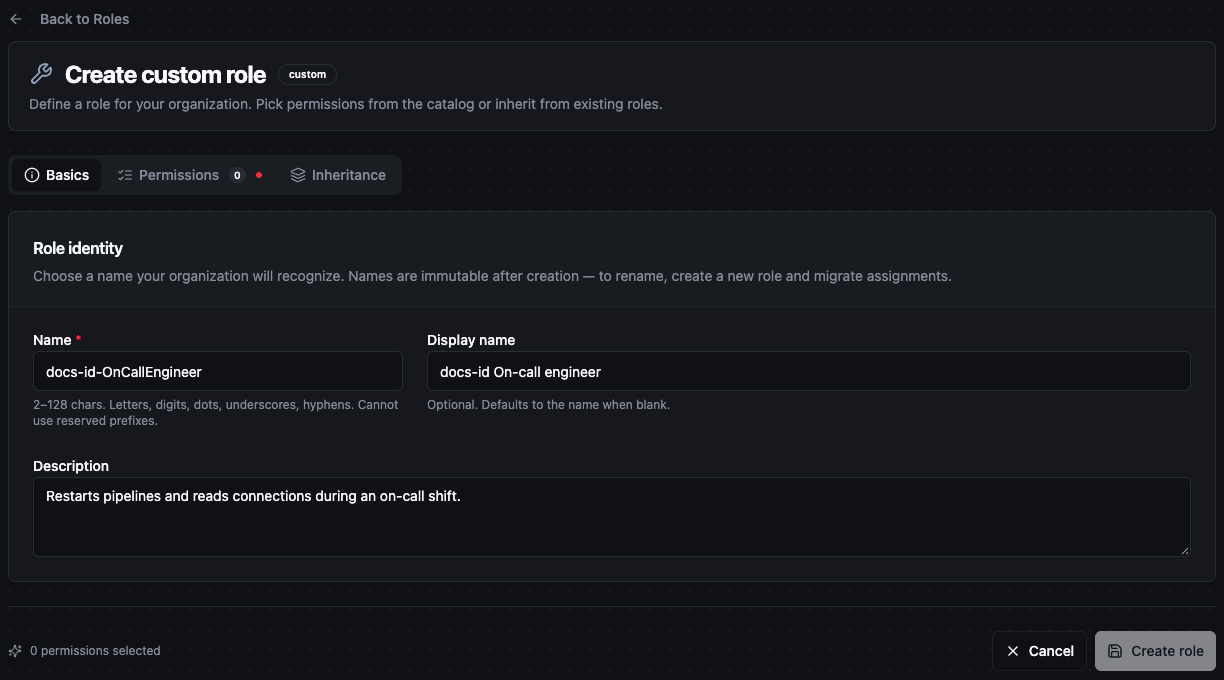Viewport: 1224px width, 680px height.
Task: Click the sparkle icon by permissions count
Action: click(x=15, y=651)
